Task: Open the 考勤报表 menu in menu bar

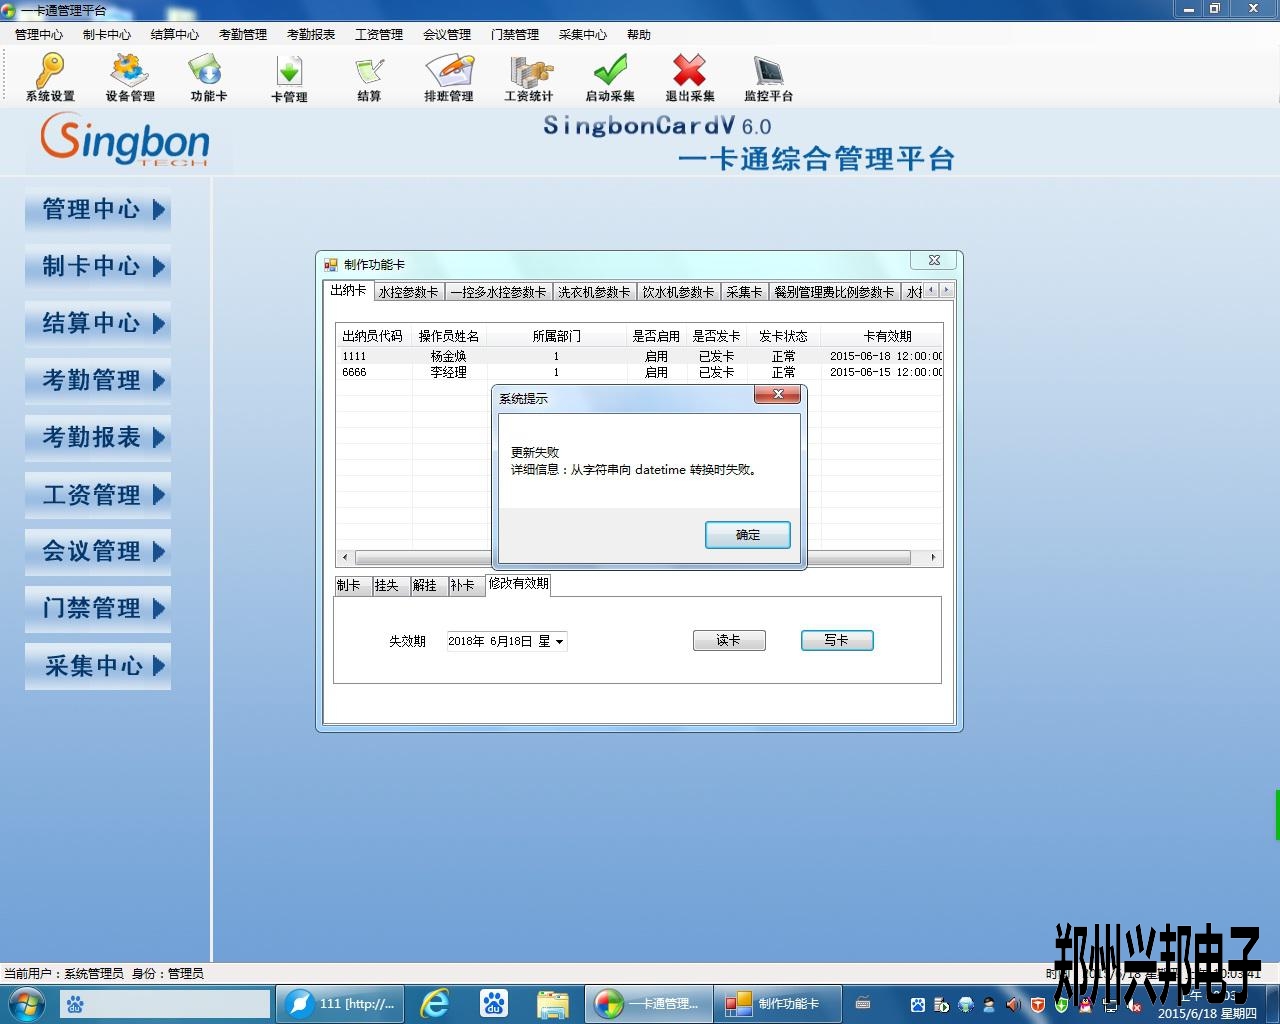Action: point(311,34)
